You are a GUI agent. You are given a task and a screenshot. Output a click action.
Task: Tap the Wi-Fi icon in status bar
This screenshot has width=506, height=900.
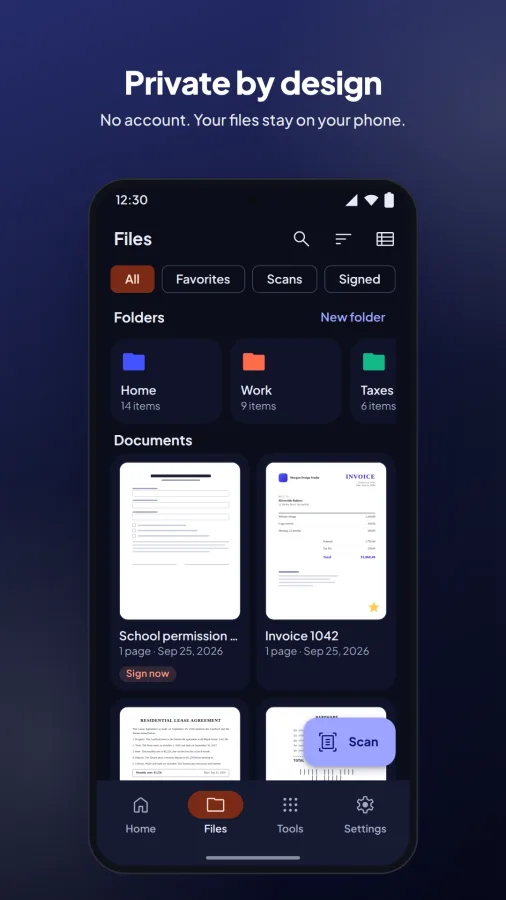coord(371,200)
